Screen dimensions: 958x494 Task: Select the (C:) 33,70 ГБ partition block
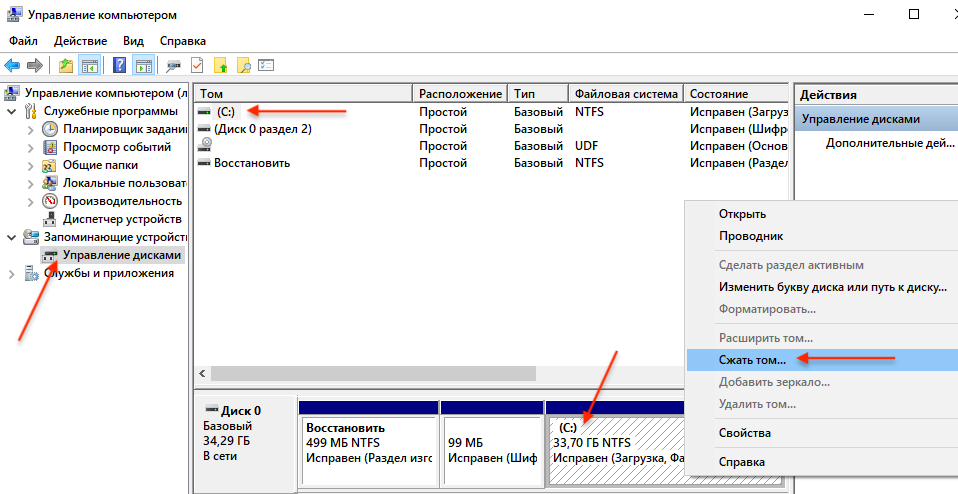617,451
